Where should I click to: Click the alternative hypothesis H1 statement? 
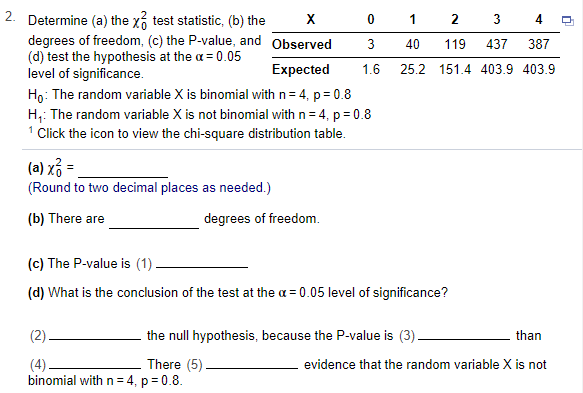pyautogui.click(x=199, y=115)
